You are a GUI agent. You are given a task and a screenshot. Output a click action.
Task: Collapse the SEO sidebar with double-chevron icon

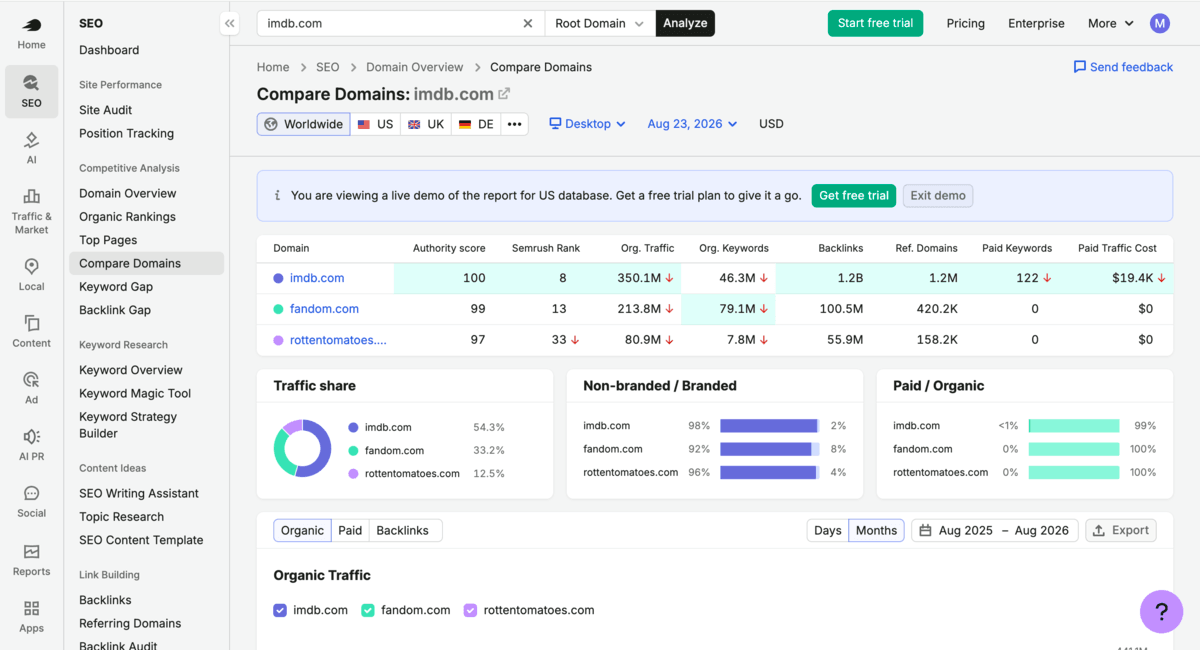click(x=229, y=23)
